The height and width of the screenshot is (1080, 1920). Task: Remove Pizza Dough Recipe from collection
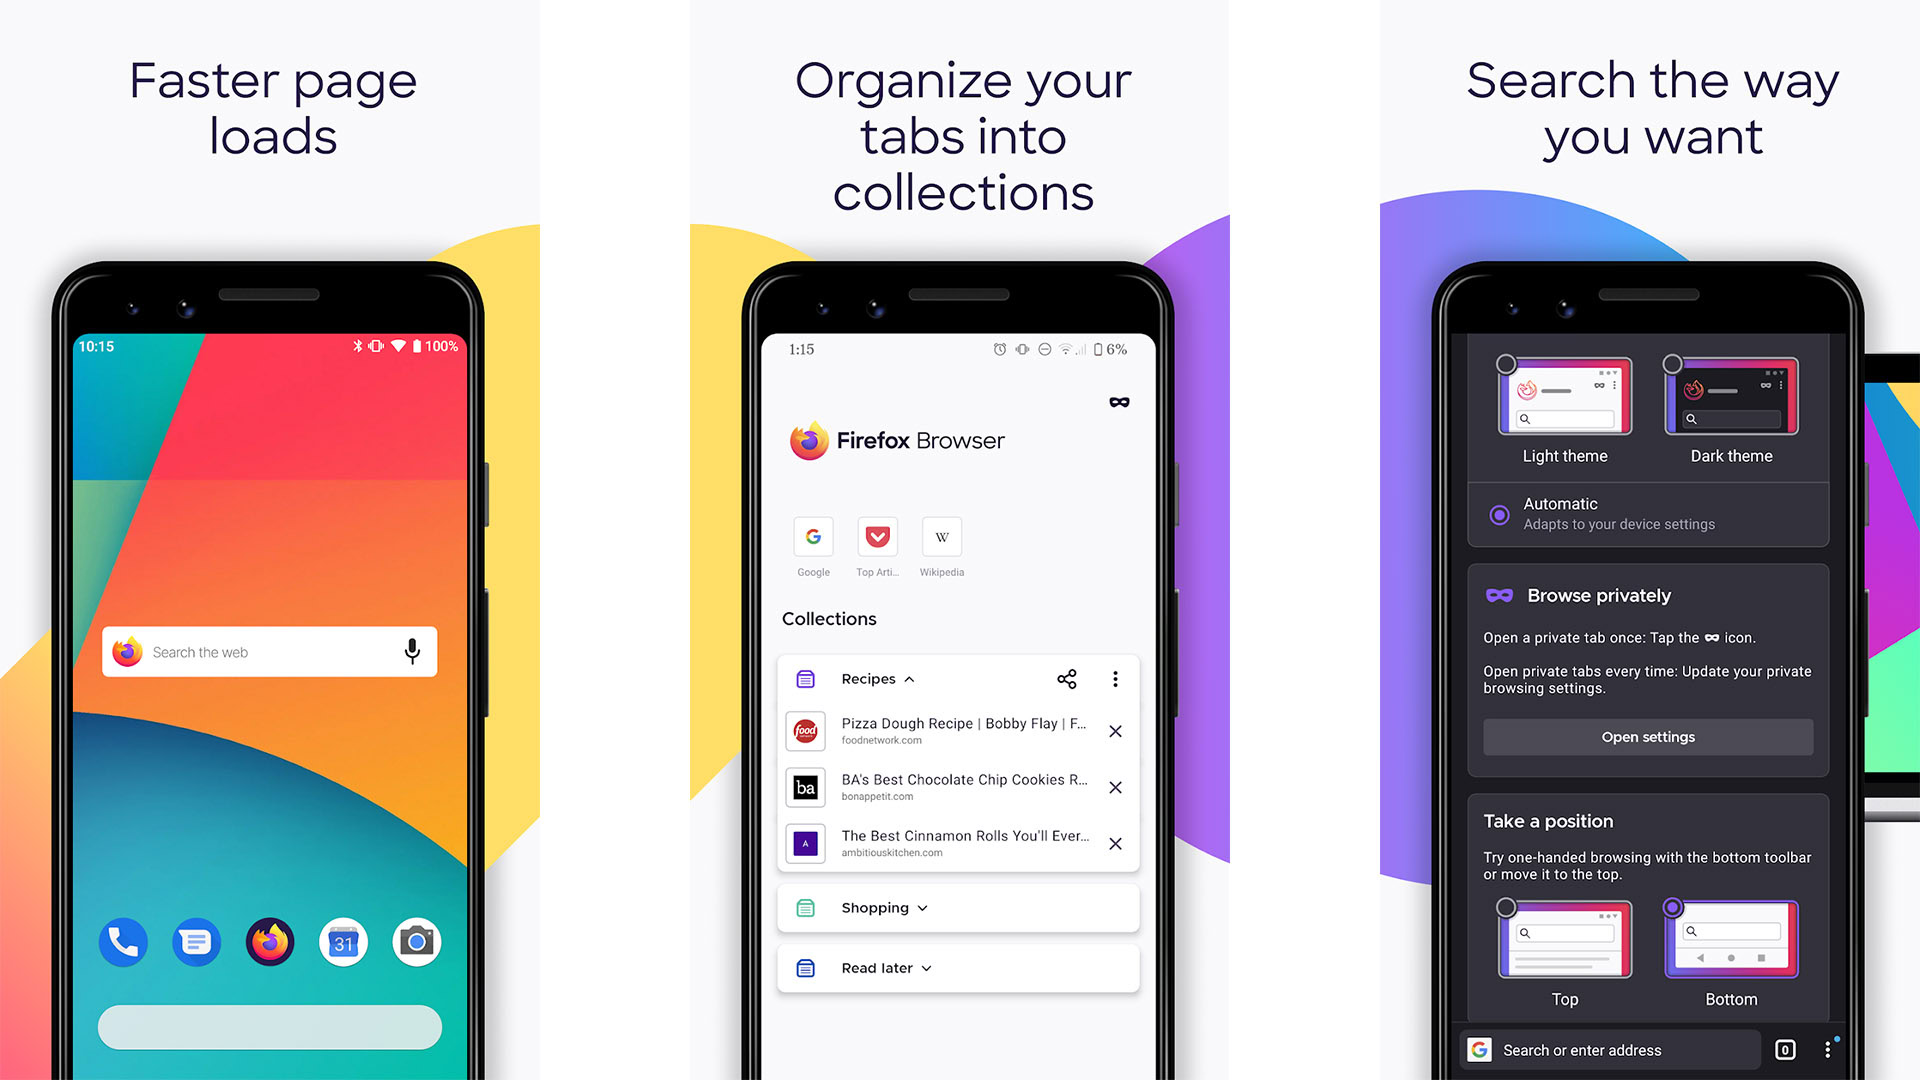tap(1113, 729)
